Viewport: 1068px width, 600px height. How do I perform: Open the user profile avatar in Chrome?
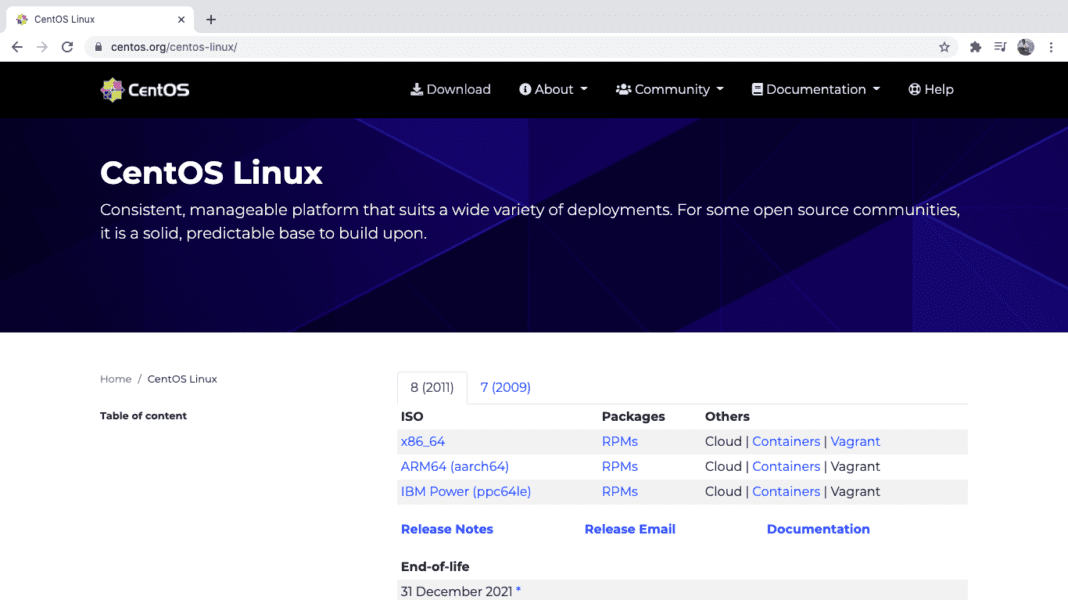coord(1025,46)
